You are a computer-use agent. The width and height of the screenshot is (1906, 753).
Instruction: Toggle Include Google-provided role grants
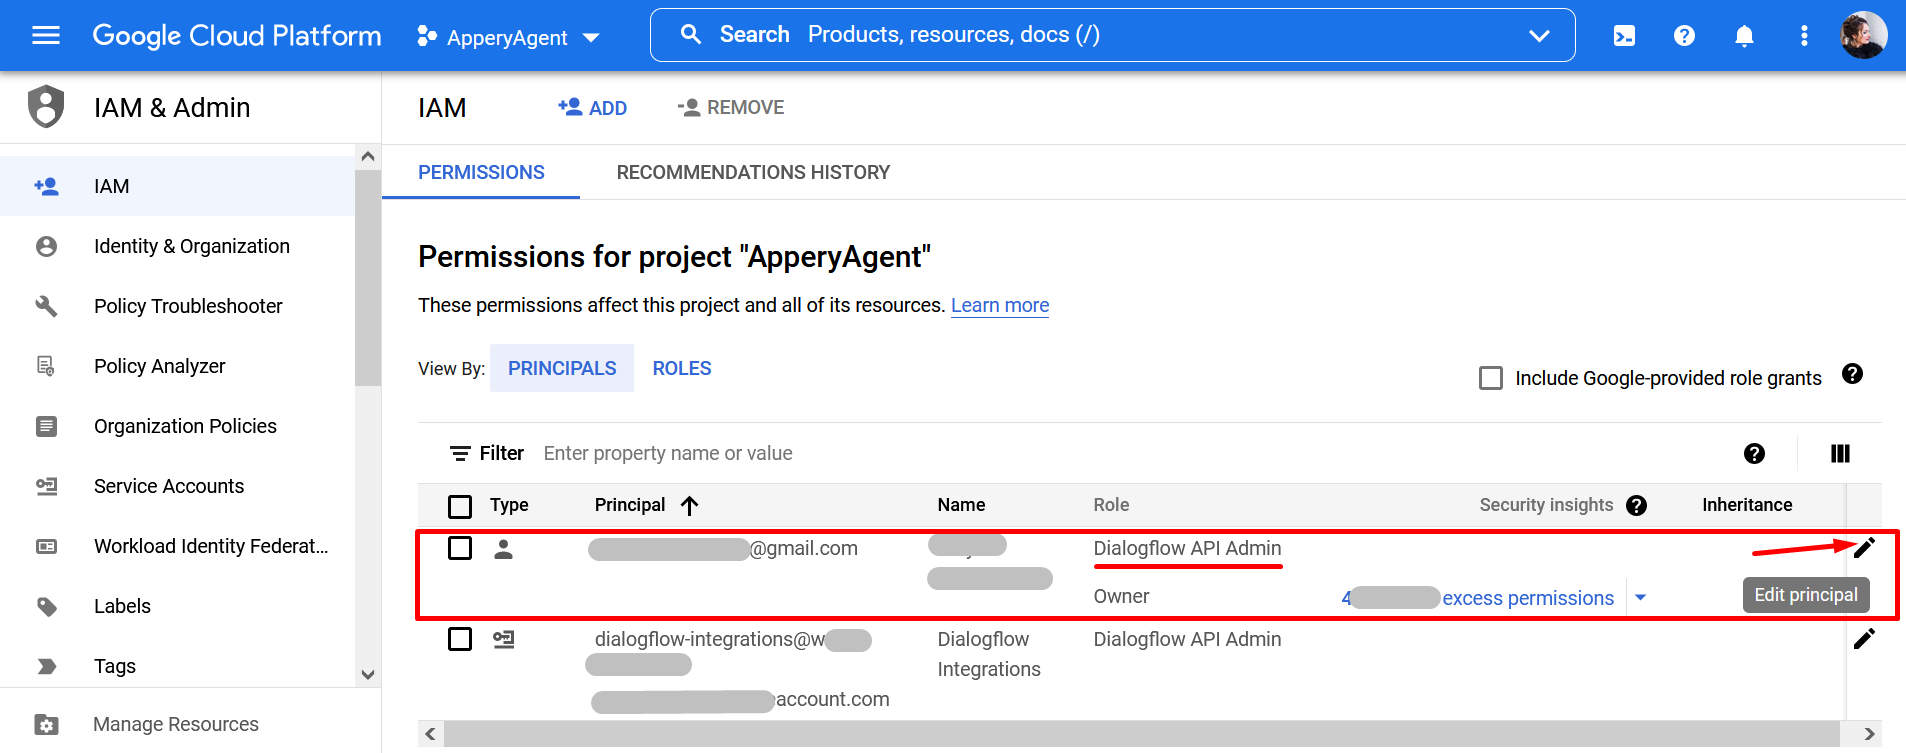pos(1491,378)
